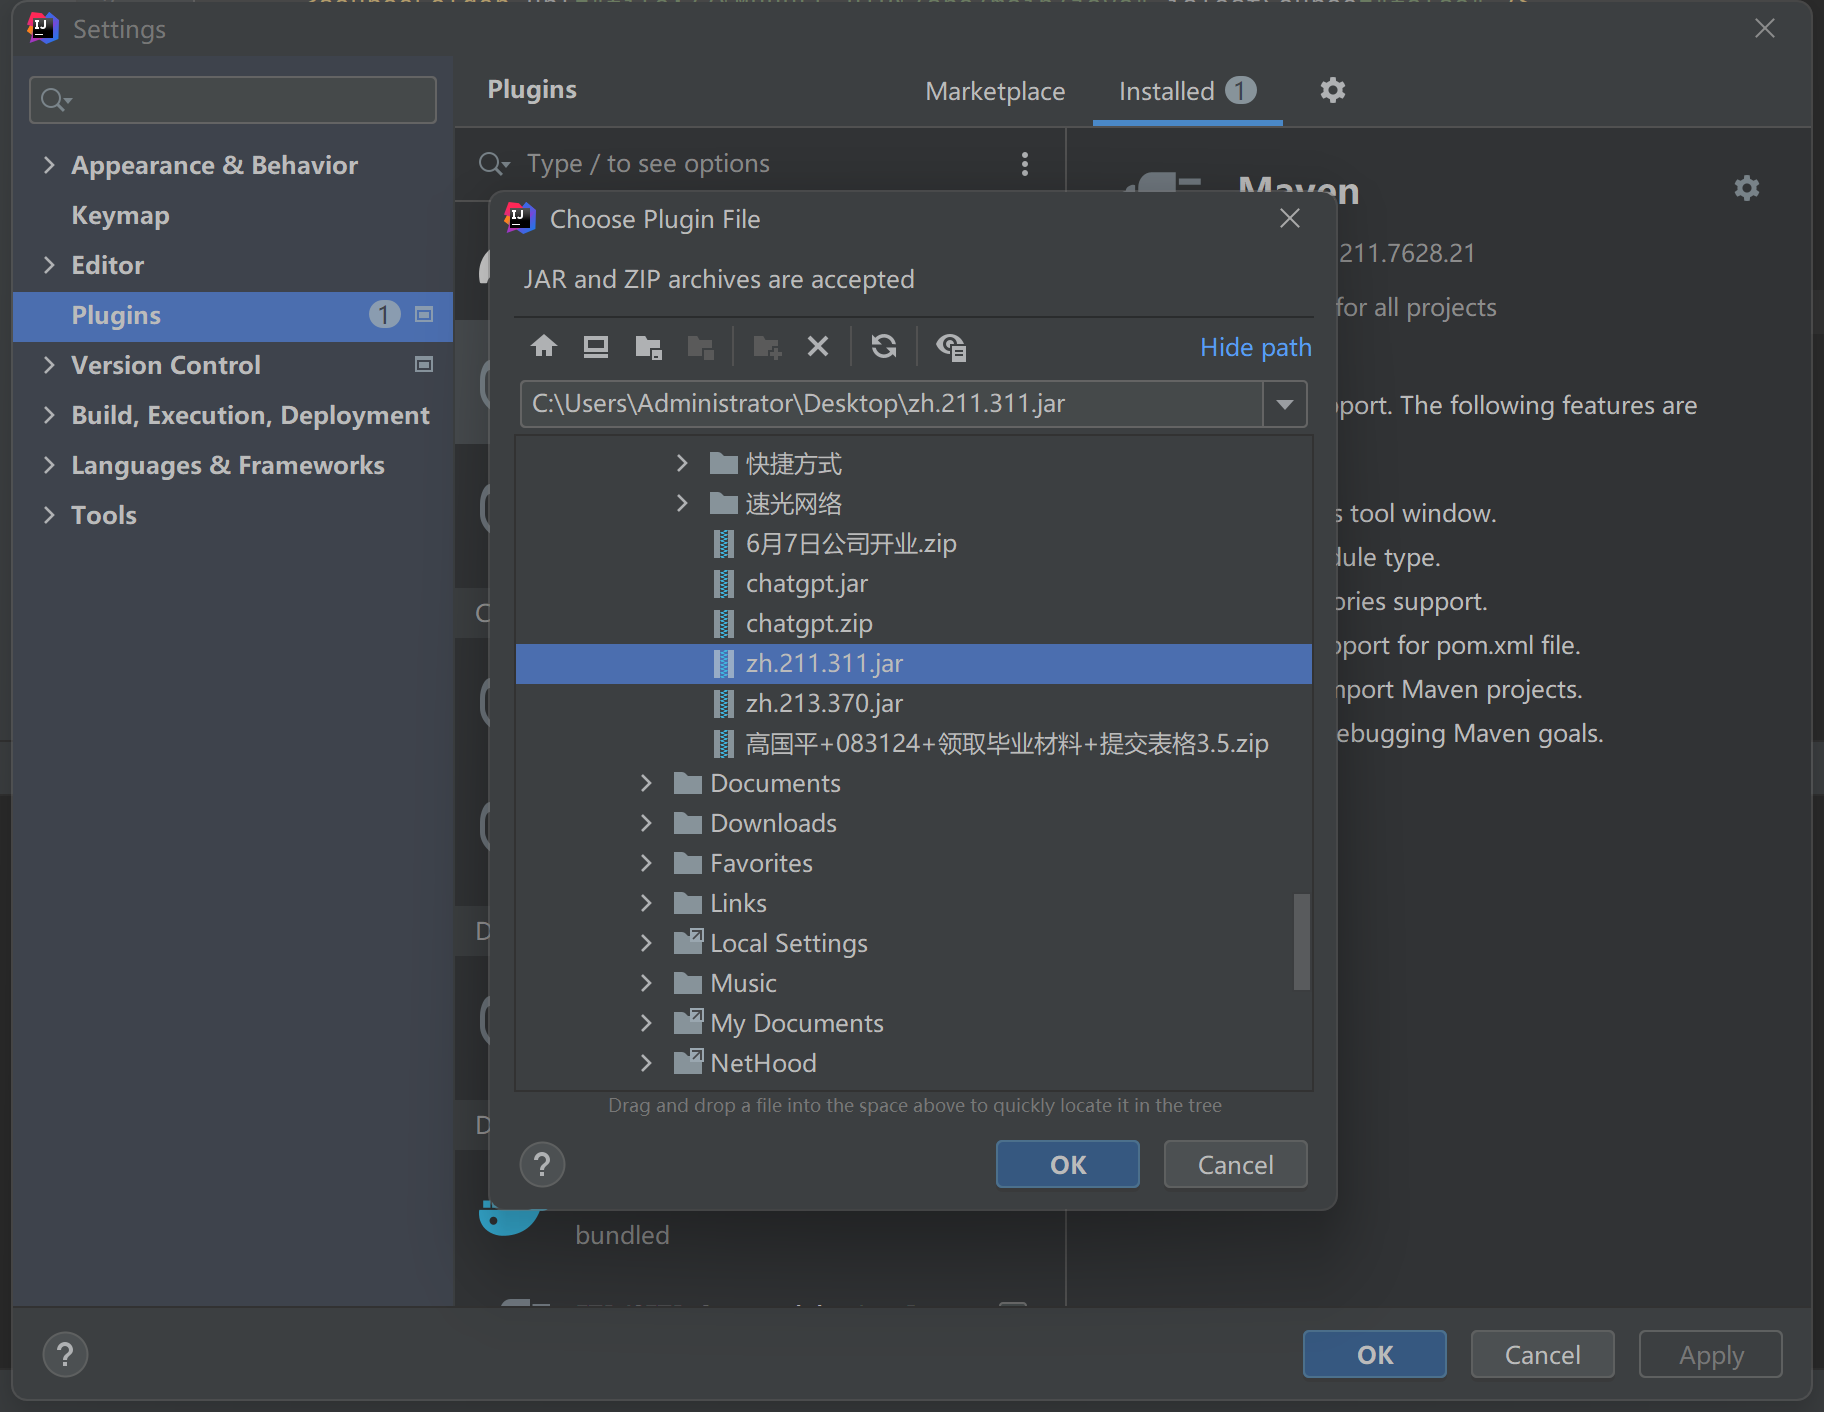Select chatgpt.zip file
The height and width of the screenshot is (1412, 1824).
(913, 623)
